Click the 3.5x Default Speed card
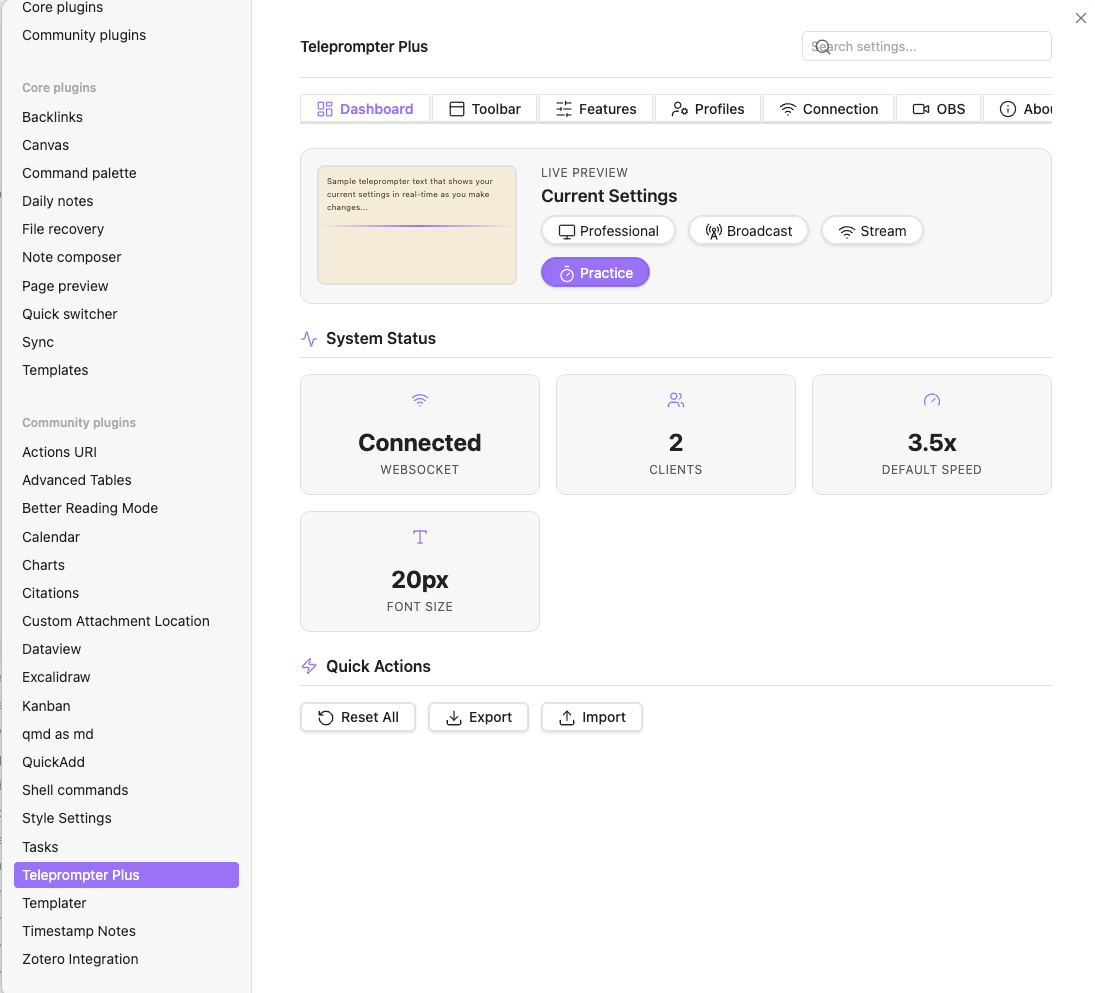The width and height of the screenshot is (1095, 993). [932, 434]
